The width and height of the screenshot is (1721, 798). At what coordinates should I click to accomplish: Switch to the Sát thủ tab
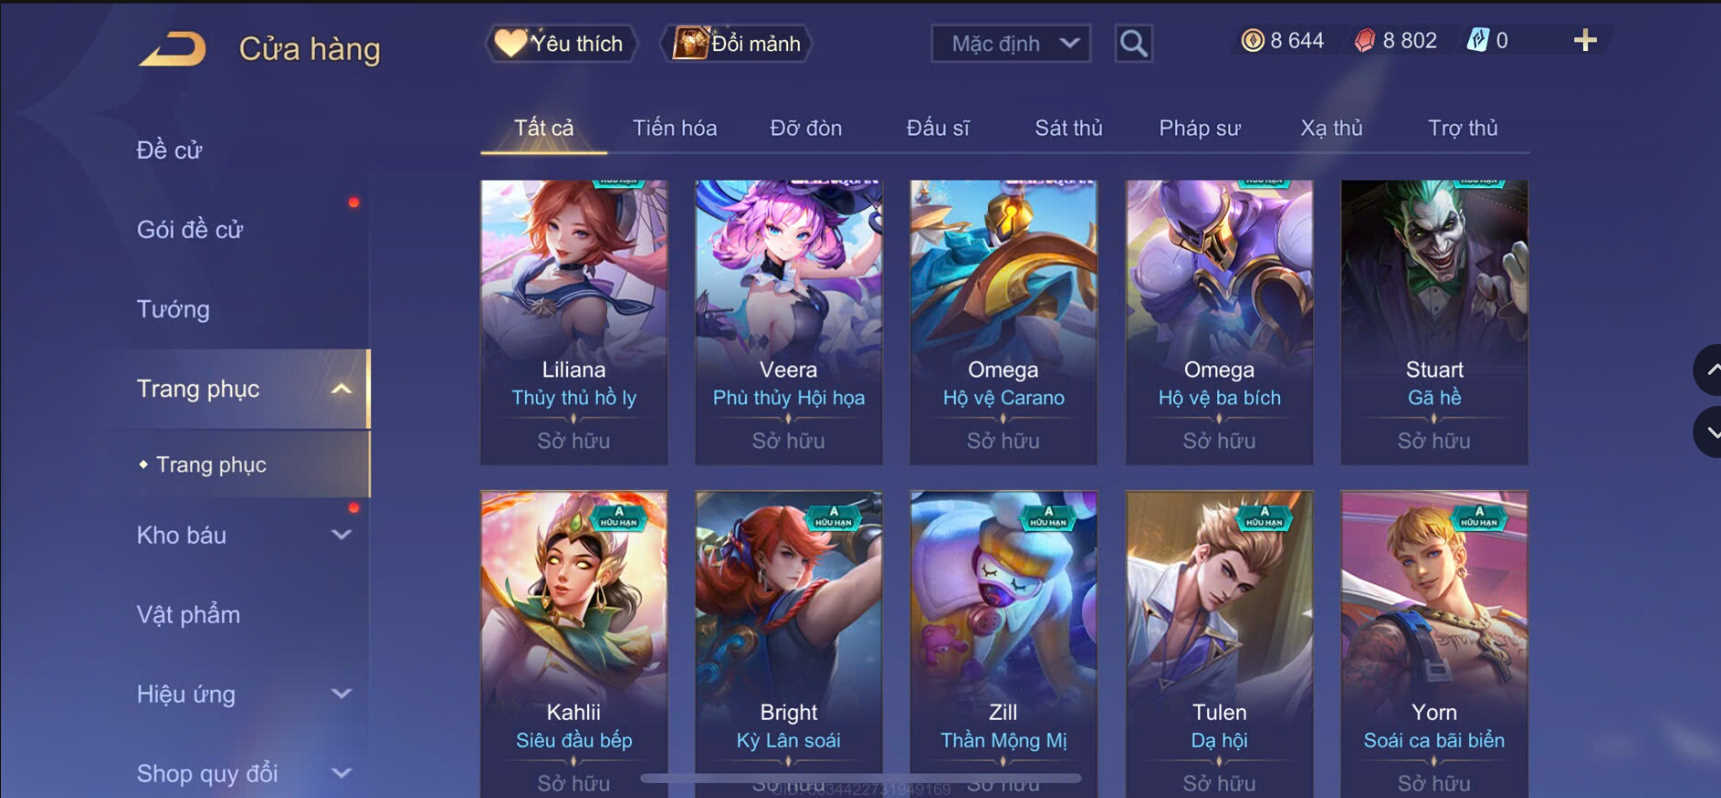[x=1068, y=128]
